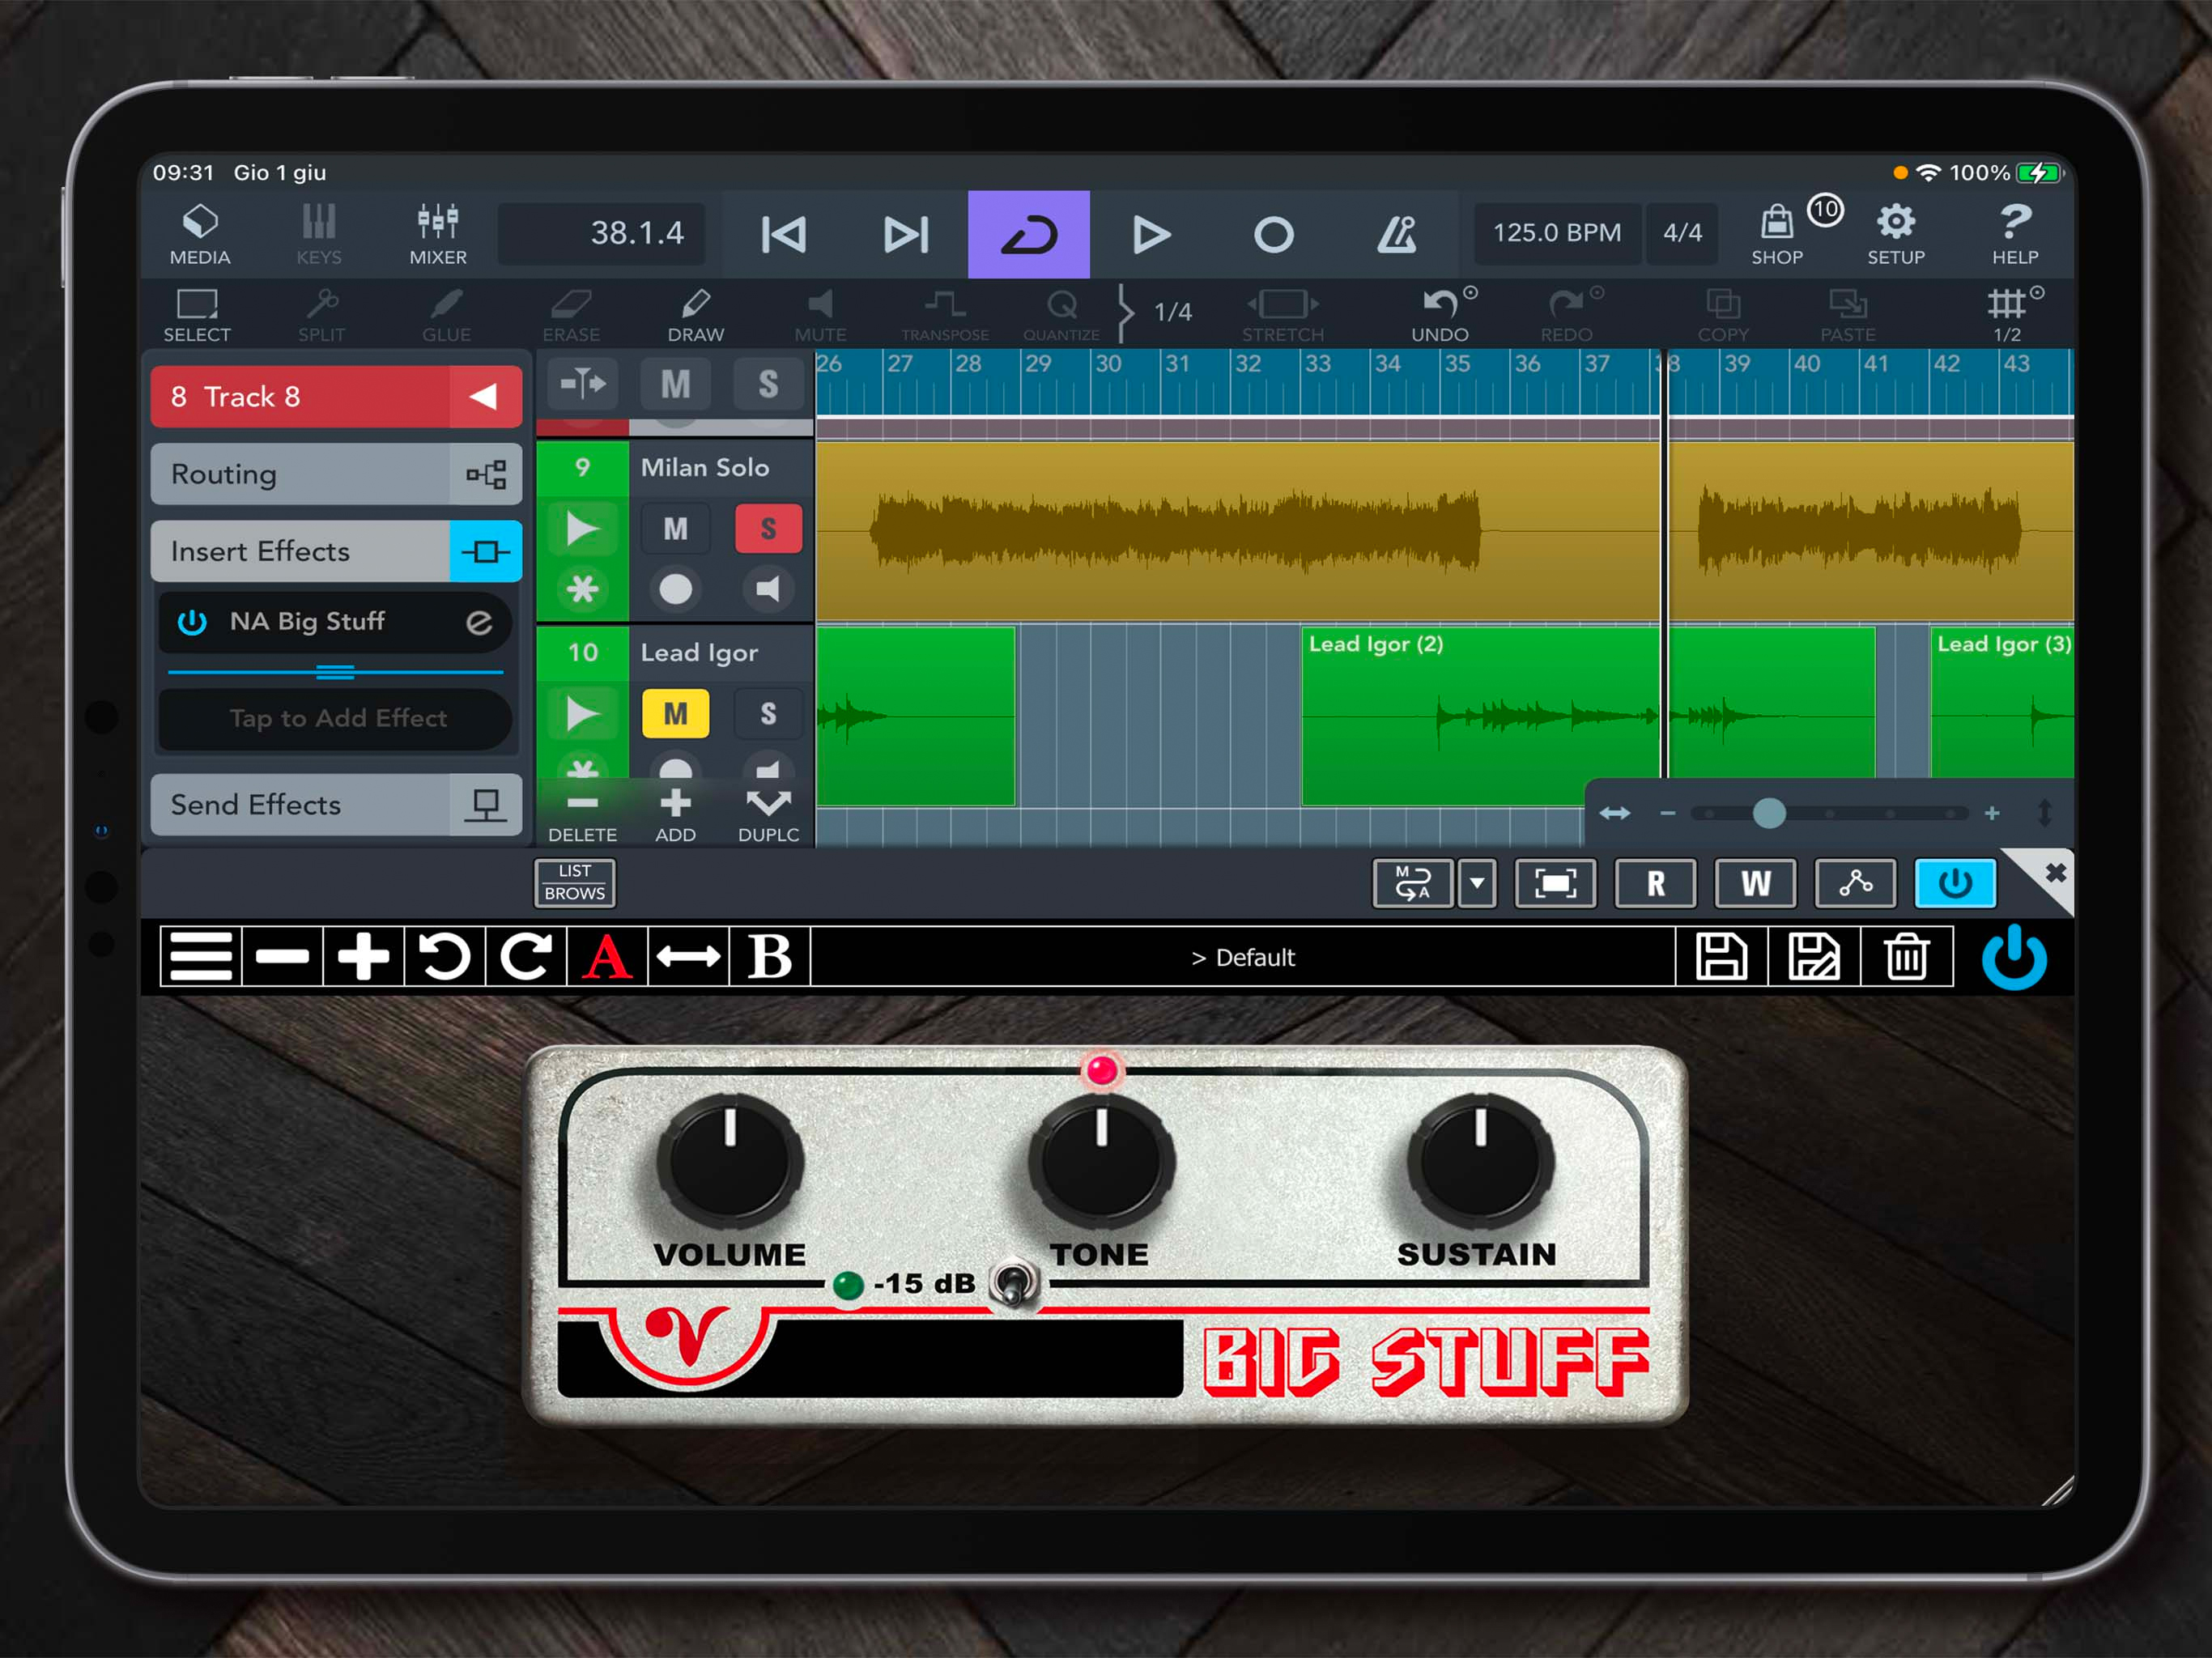2212x1658 pixels.
Task: Open the metronome settings
Action: [x=1398, y=233]
